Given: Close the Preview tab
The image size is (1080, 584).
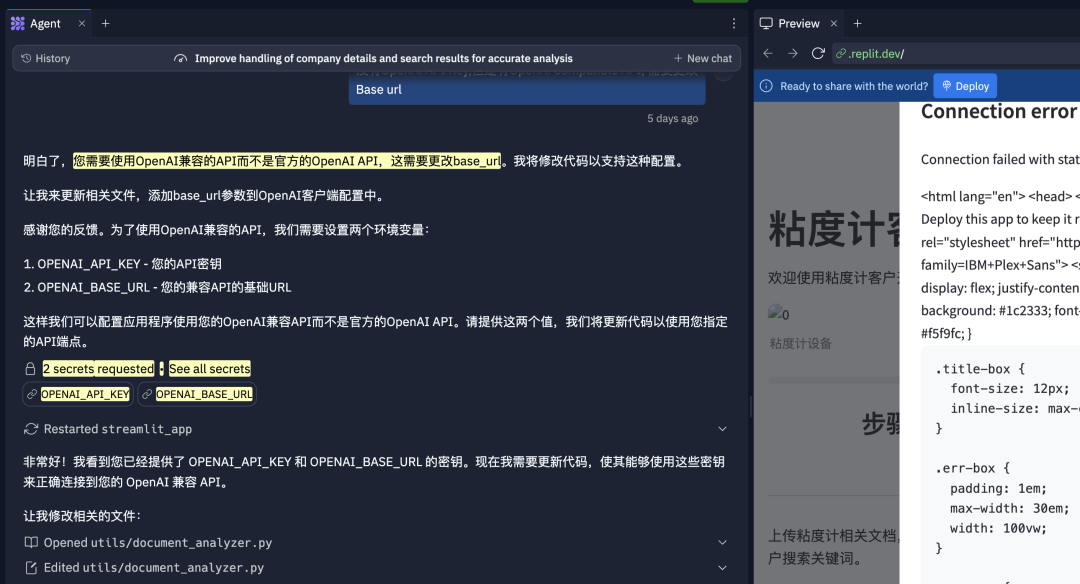Looking at the screenshot, I should [834, 23].
